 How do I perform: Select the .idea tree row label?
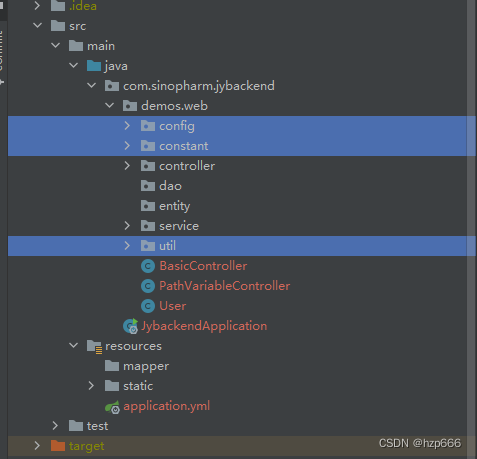83,6
